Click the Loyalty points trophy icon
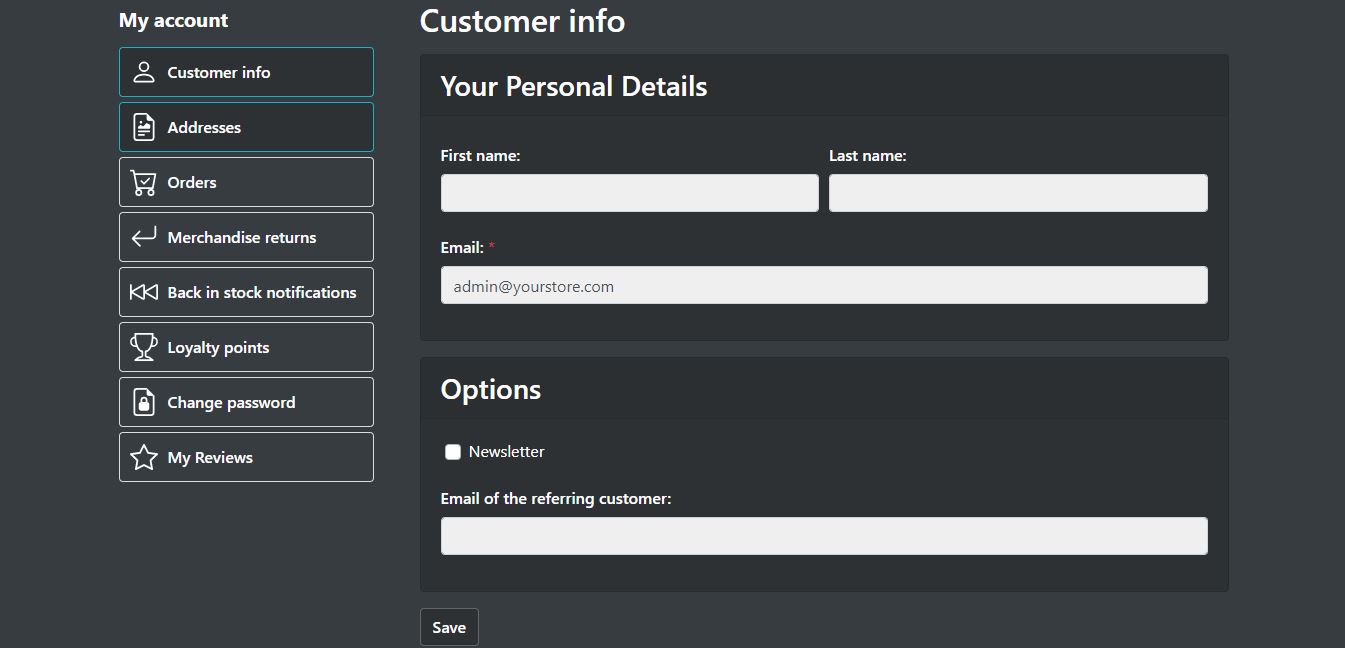This screenshot has height=648, width=1345. [144, 347]
